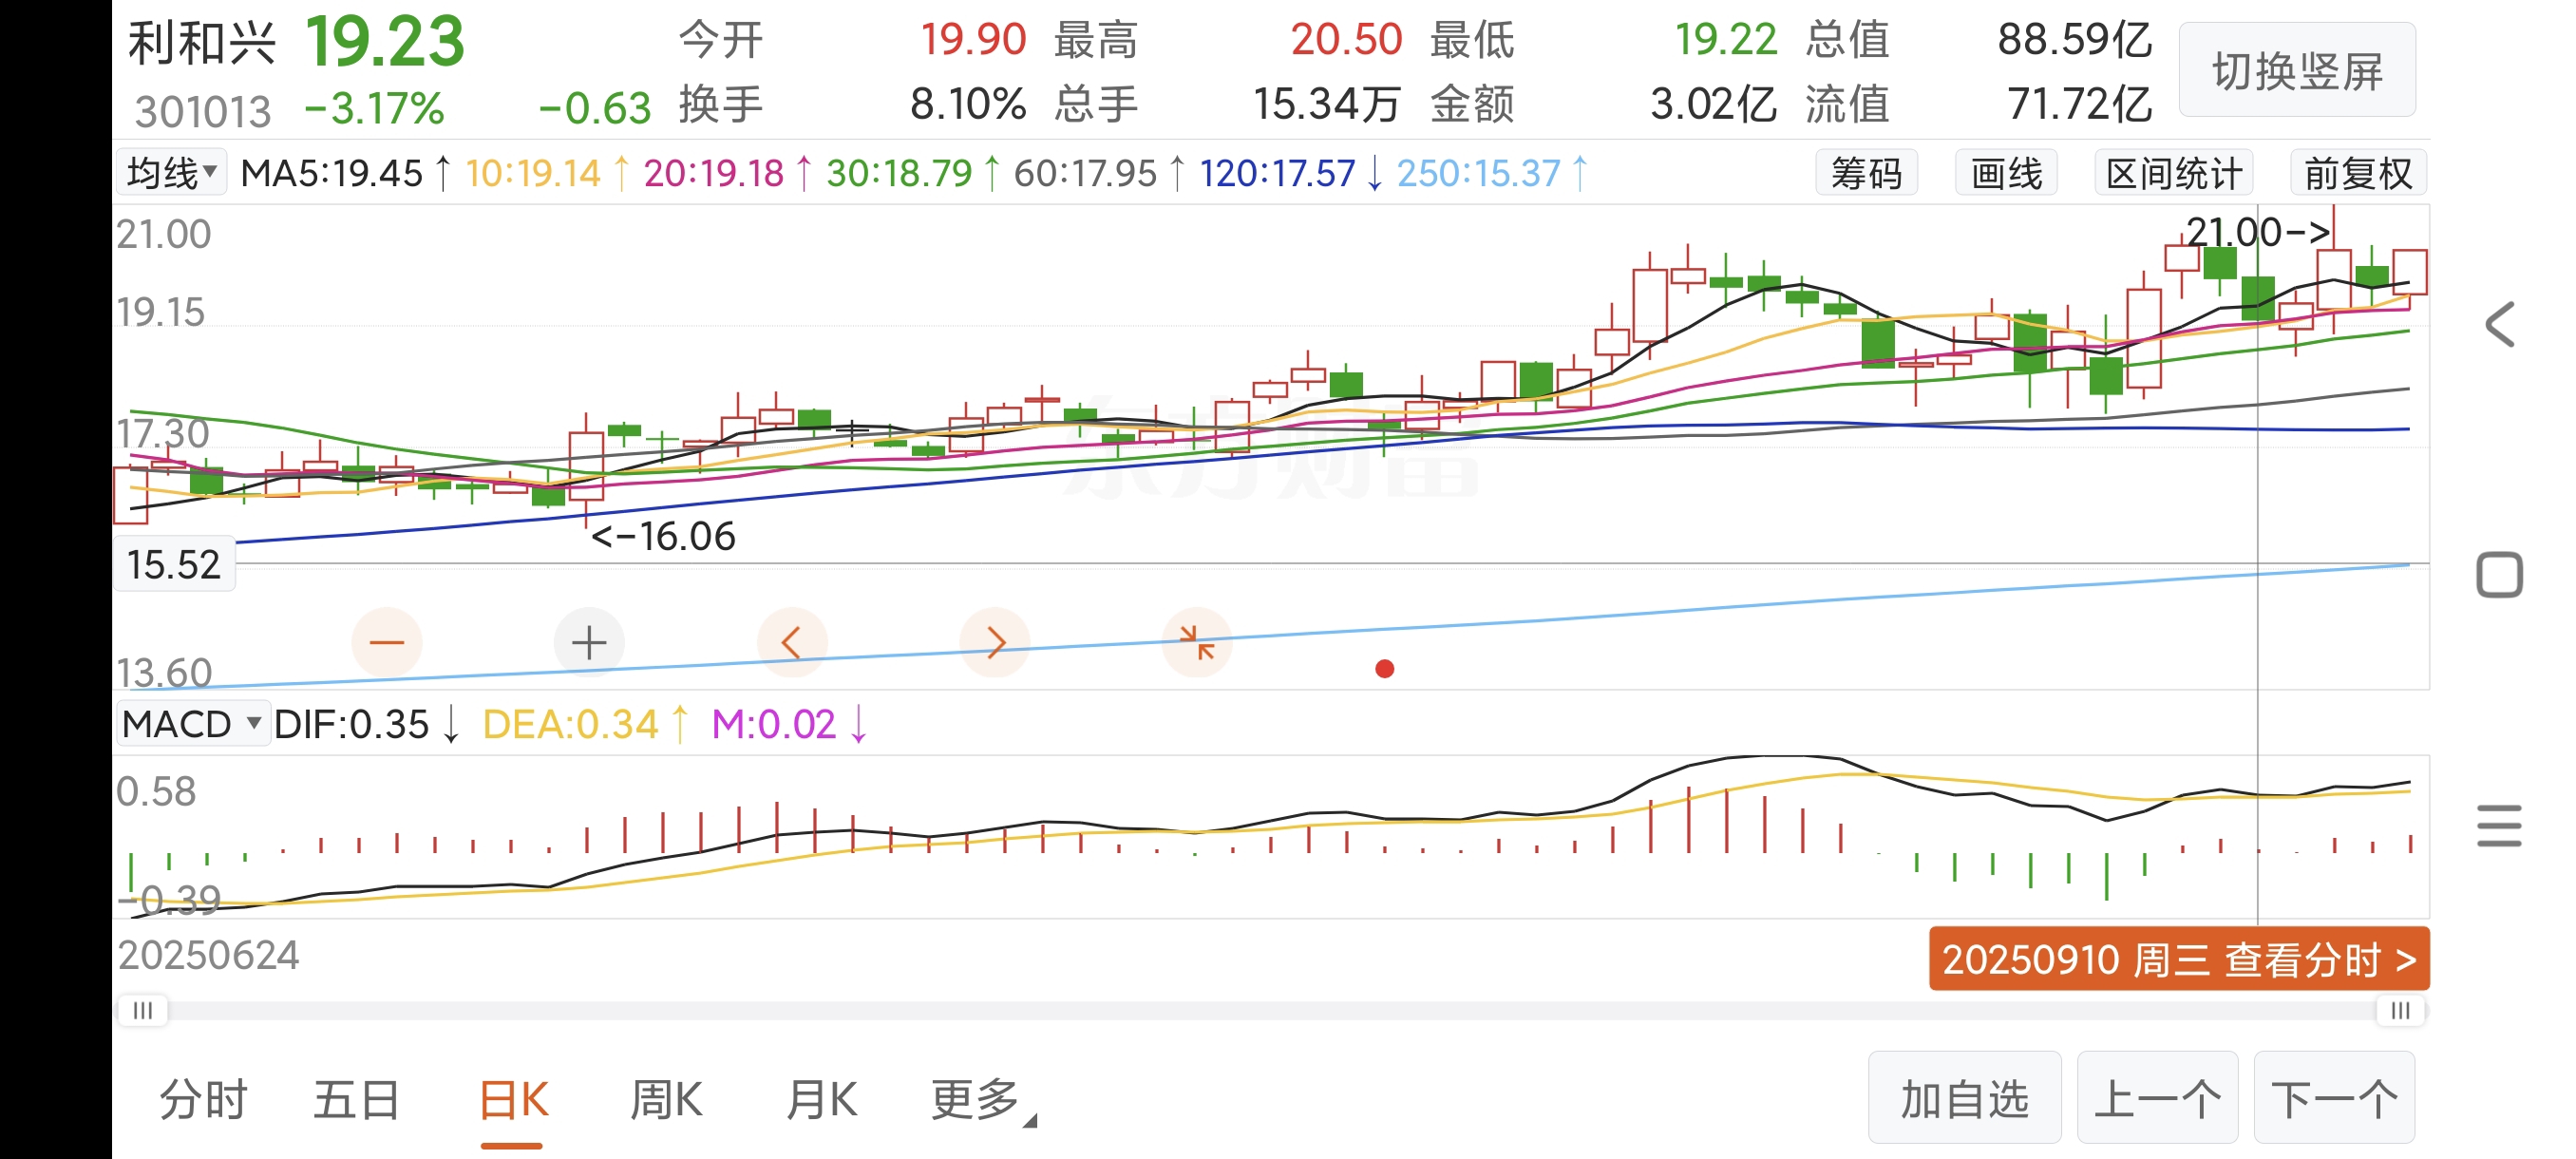Toggle 筹码 chip distribution view
The image size is (2576, 1159).
coord(1866,174)
